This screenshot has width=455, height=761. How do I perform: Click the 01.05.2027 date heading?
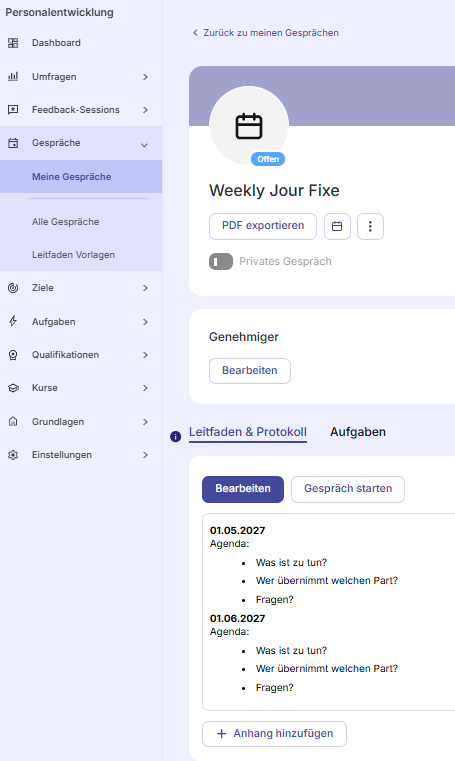pyautogui.click(x=237, y=530)
